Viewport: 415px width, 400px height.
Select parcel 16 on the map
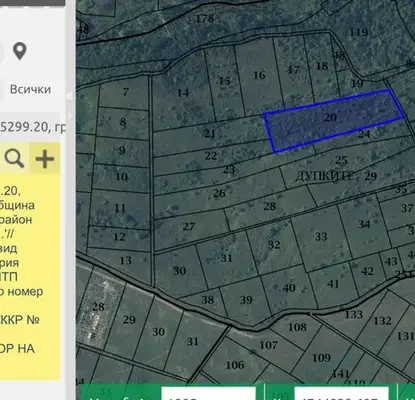[259, 75]
